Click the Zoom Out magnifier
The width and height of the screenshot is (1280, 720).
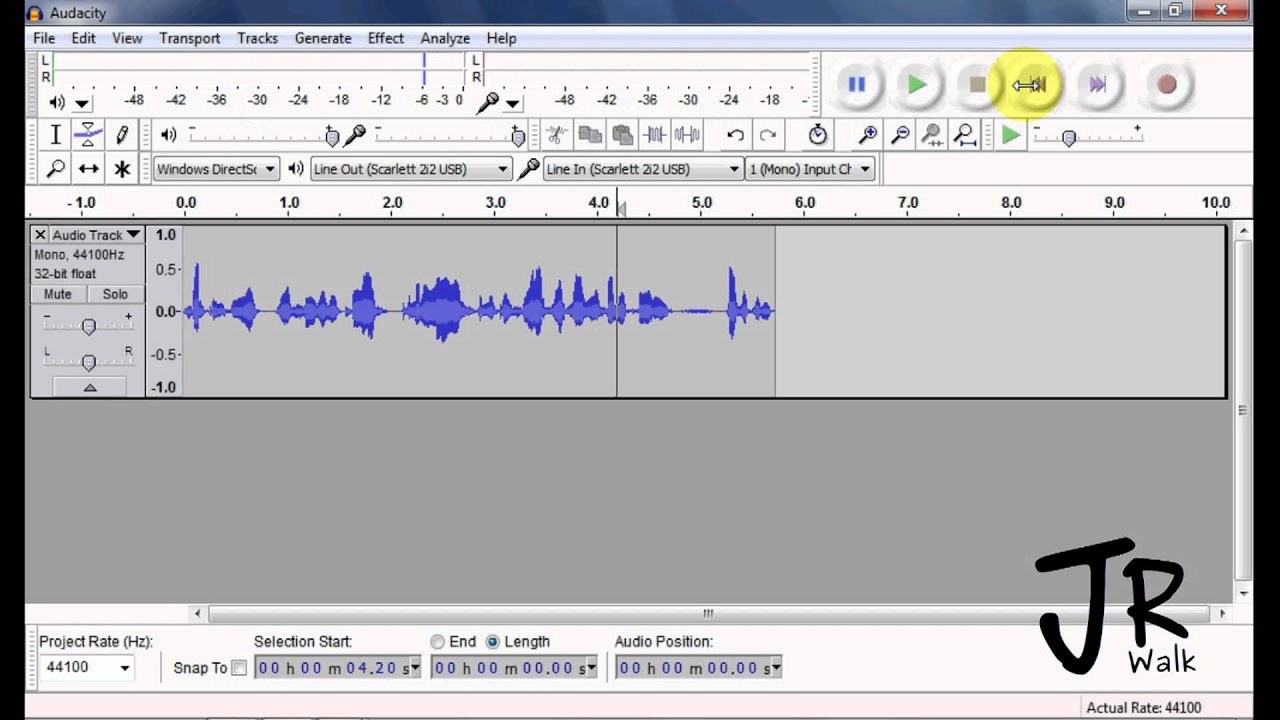(900, 134)
